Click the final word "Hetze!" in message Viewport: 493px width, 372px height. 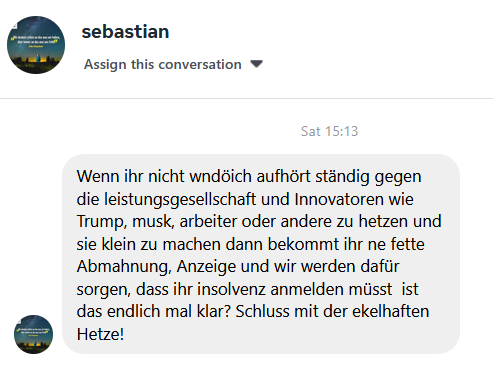[100, 334]
